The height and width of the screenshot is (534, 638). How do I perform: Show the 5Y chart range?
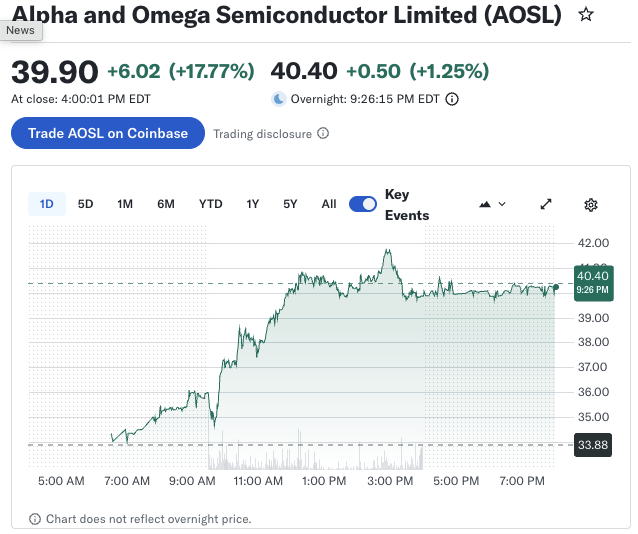click(290, 204)
